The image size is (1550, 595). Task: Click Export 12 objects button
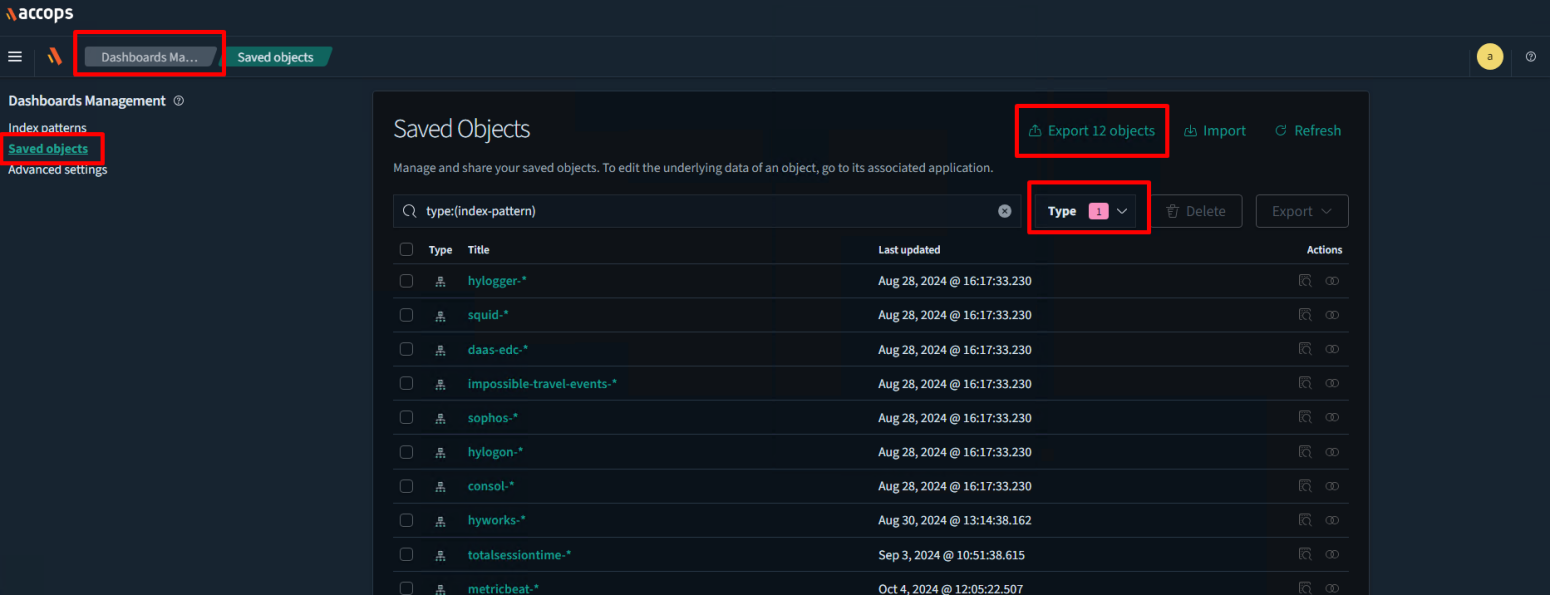coord(1091,131)
